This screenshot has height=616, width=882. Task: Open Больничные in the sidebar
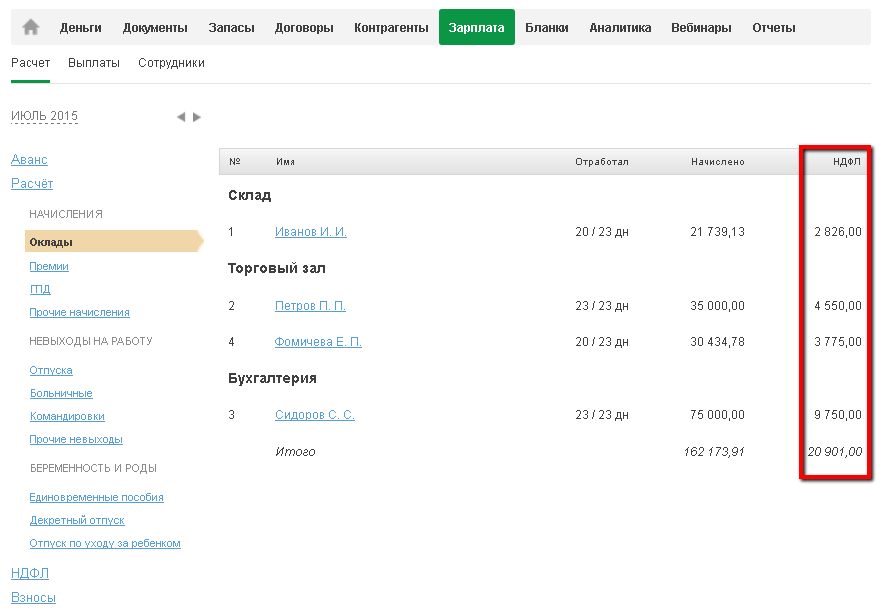[x=61, y=393]
